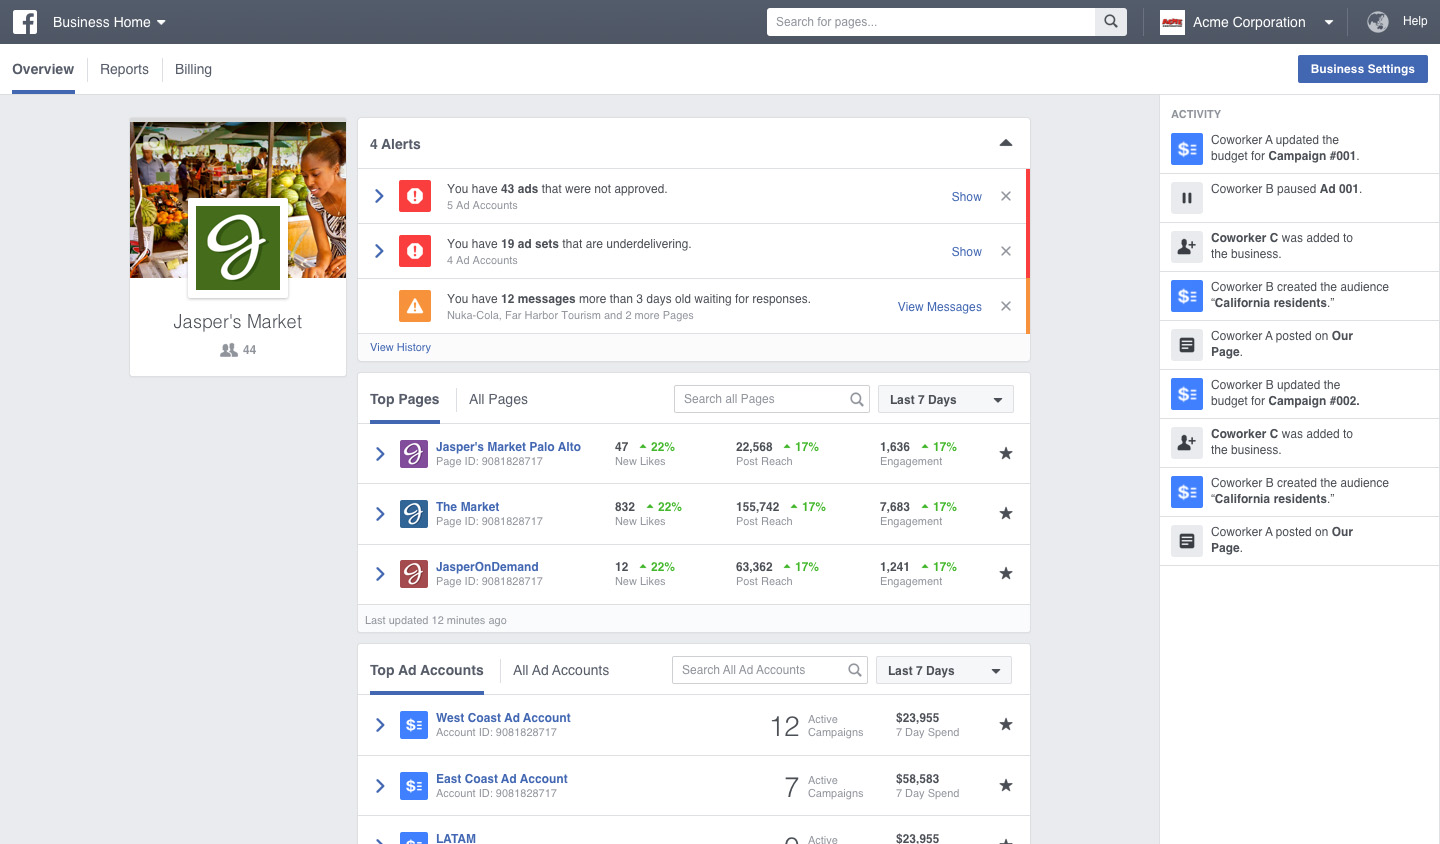Select the Top Pages tab
This screenshot has width=1440, height=844.
coord(404,399)
